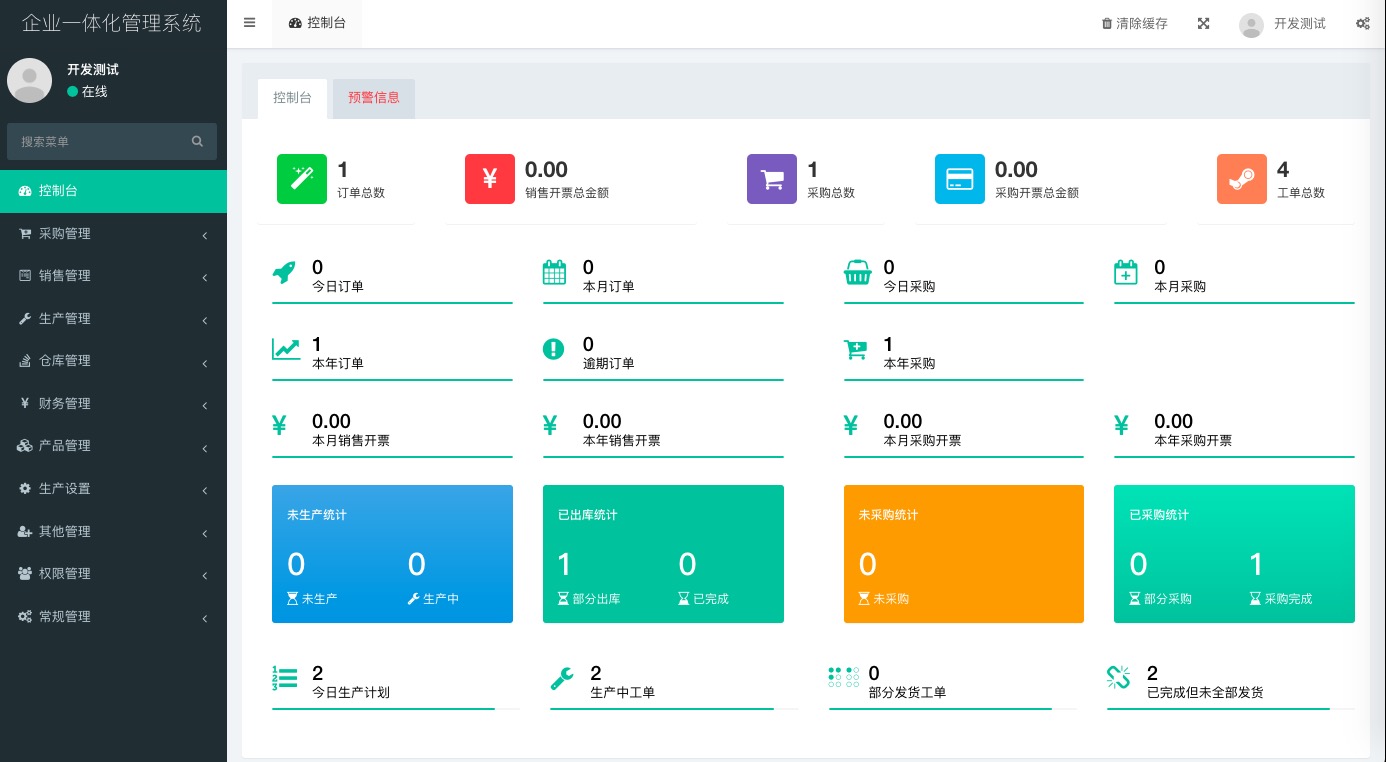1386x762 pixels.
Task: Expand the 仓库管理 sidebar menu
Action: (113, 361)
